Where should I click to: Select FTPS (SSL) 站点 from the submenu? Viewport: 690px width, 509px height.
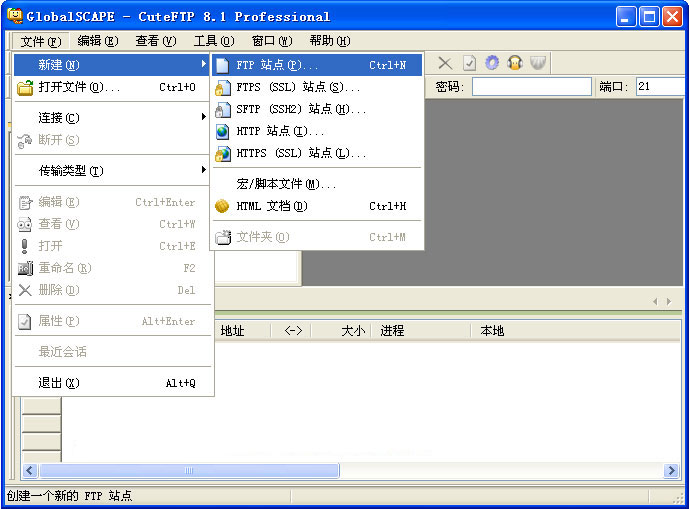tap(298, 87)
